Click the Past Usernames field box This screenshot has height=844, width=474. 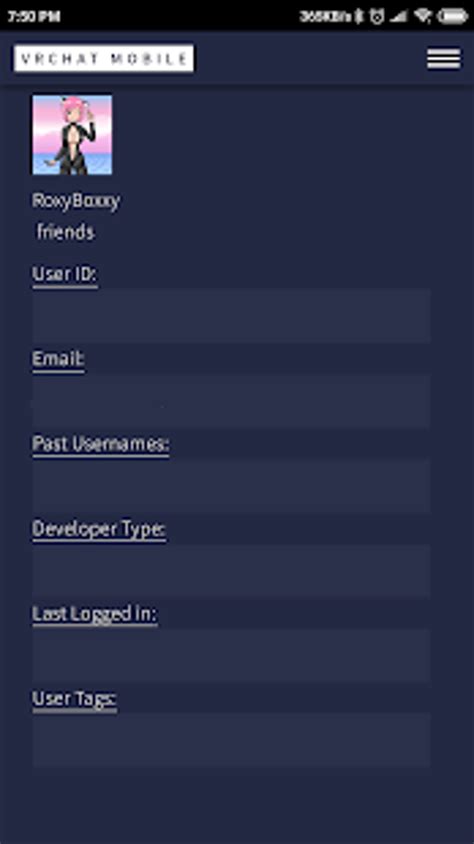[x=231, y=486]
